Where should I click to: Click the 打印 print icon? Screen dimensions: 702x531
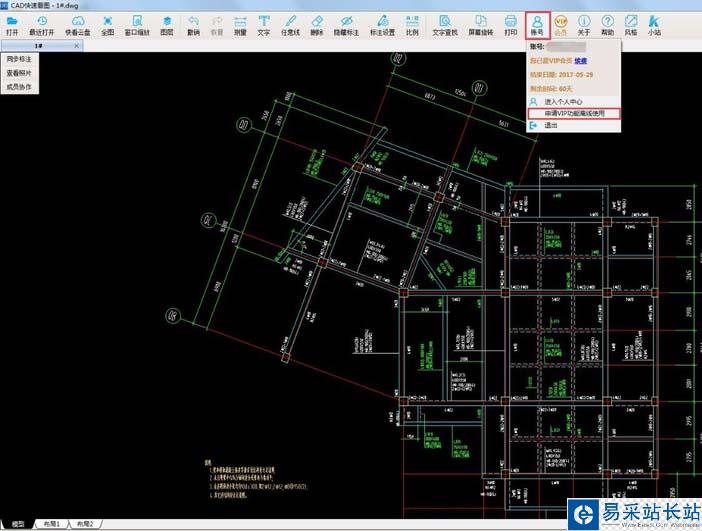click(510, 26)
